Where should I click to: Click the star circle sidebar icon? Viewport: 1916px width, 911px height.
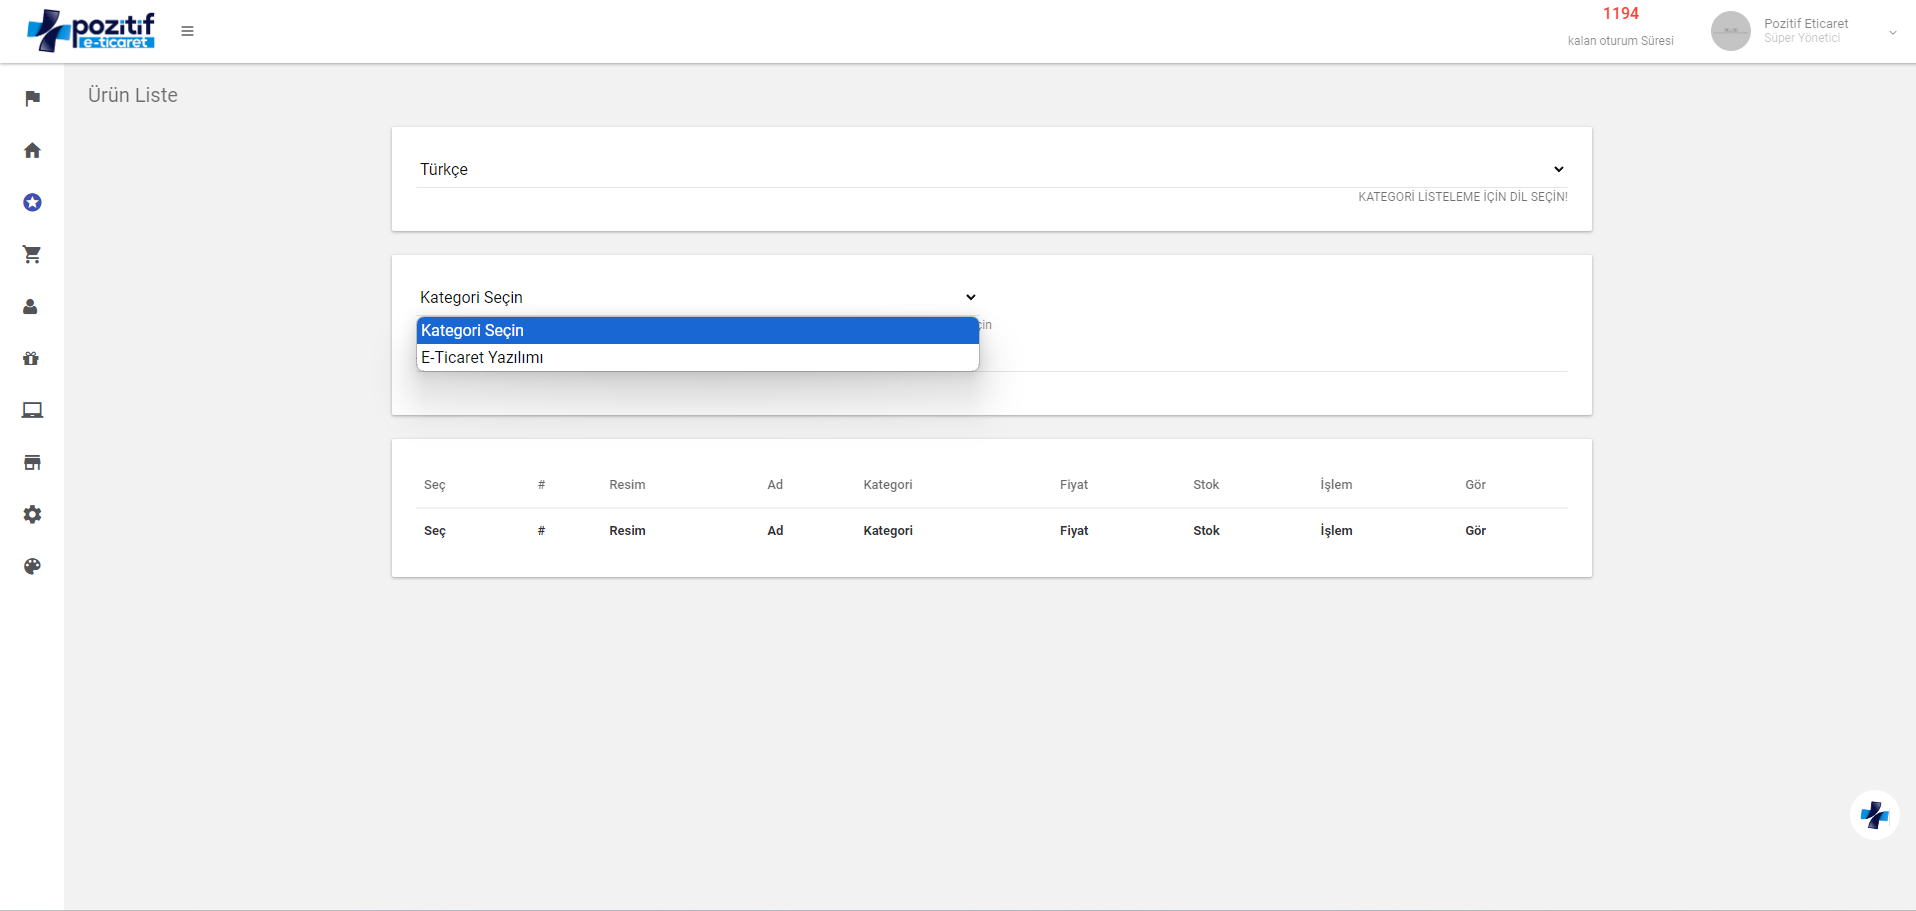pyautogui.click(x=32, y=202)
